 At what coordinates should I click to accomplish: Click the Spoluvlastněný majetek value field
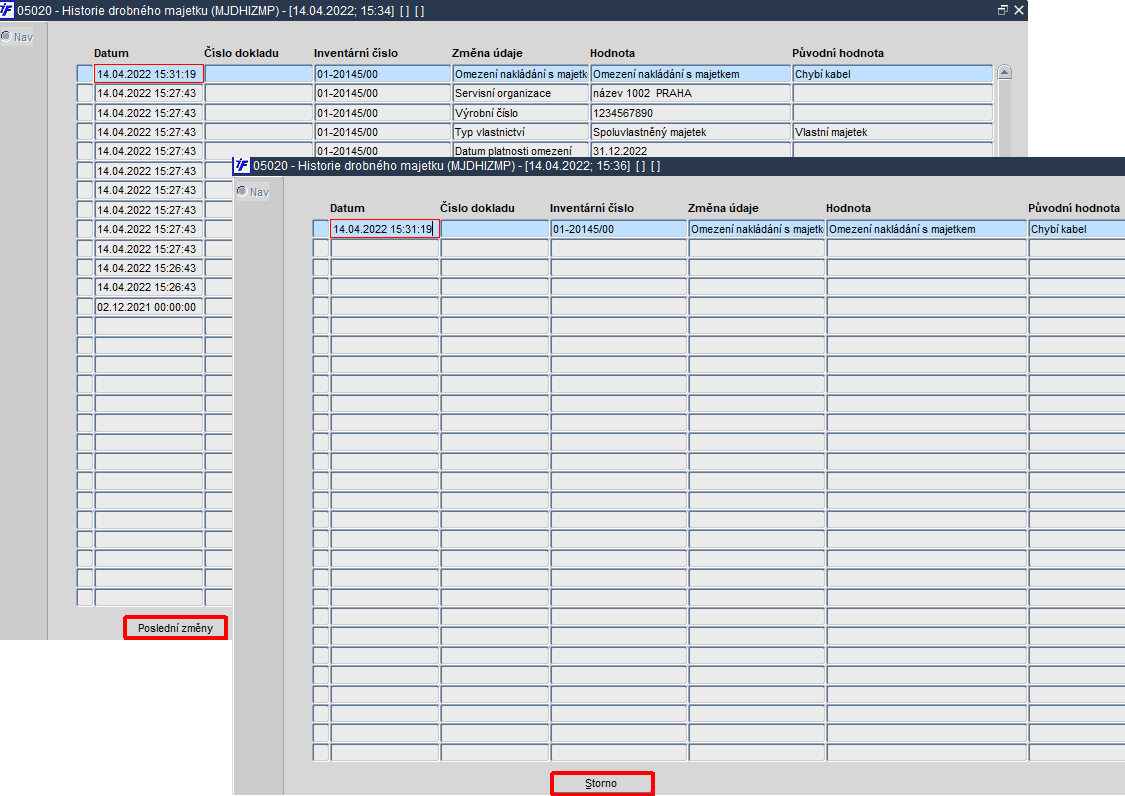pyautogui.click(x=690, y=132)
